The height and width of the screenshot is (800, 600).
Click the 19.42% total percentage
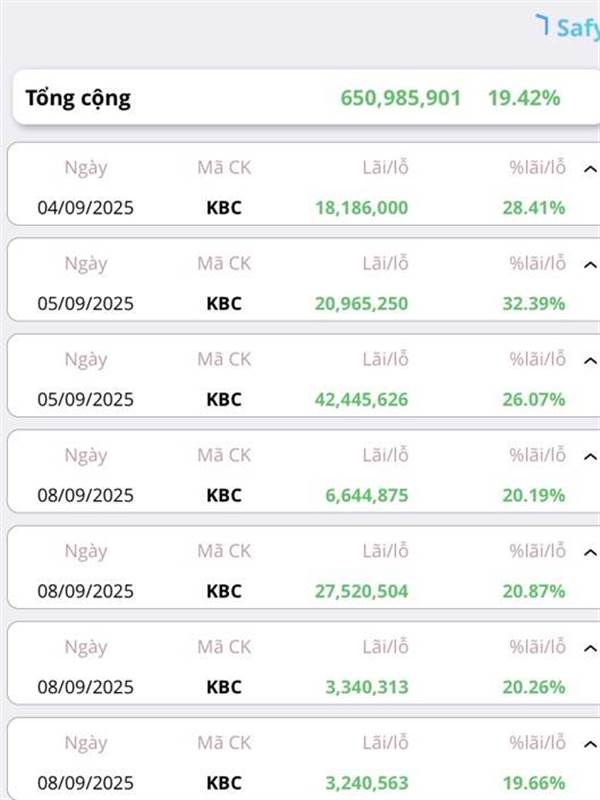point(524,98)
